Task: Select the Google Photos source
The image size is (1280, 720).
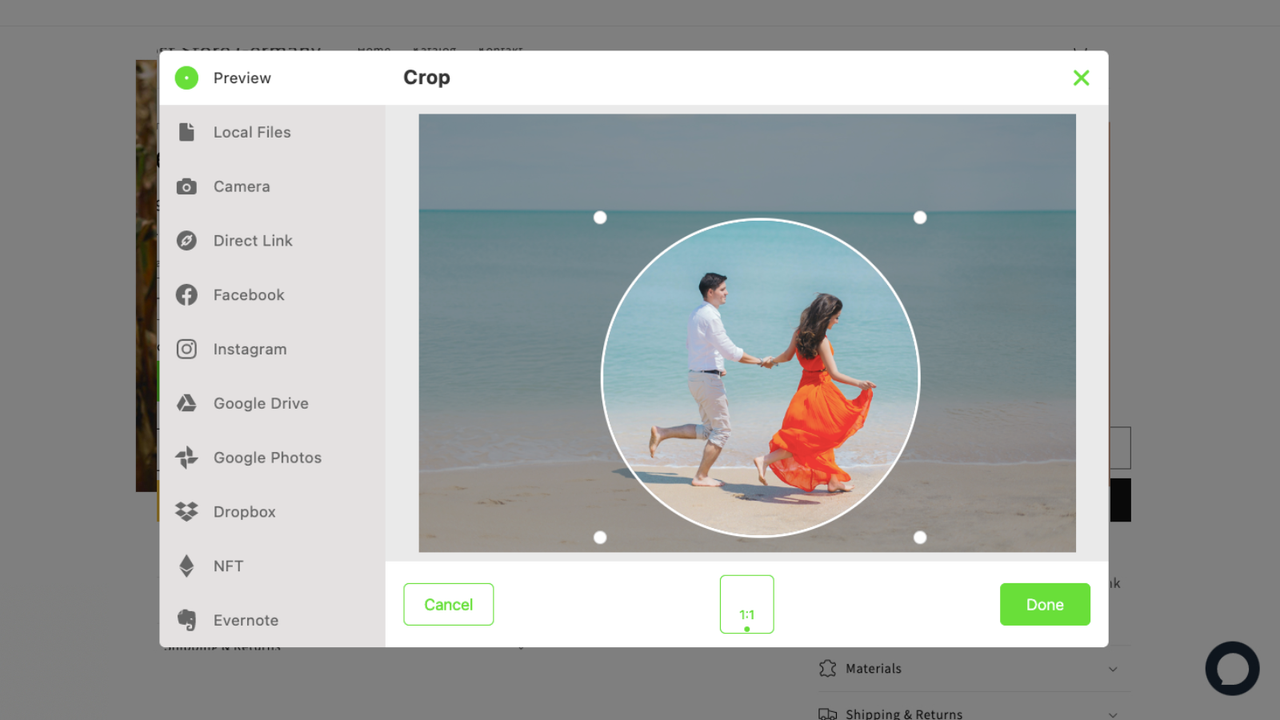Action: point(267,457)
